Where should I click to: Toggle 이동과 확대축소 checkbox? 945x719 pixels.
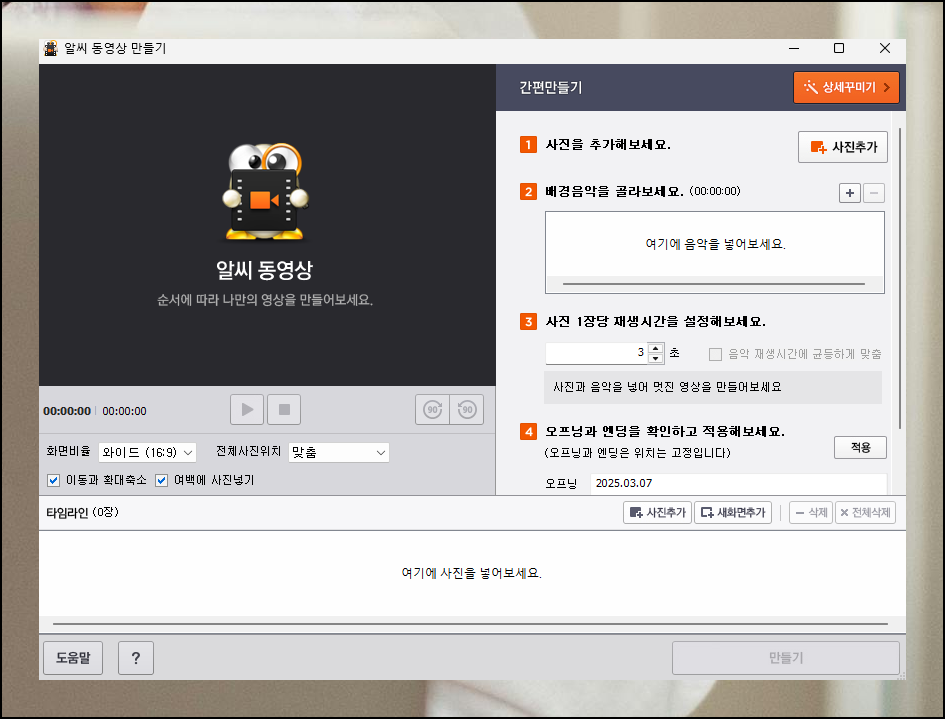pyautogui.click(x=54, y=480)
